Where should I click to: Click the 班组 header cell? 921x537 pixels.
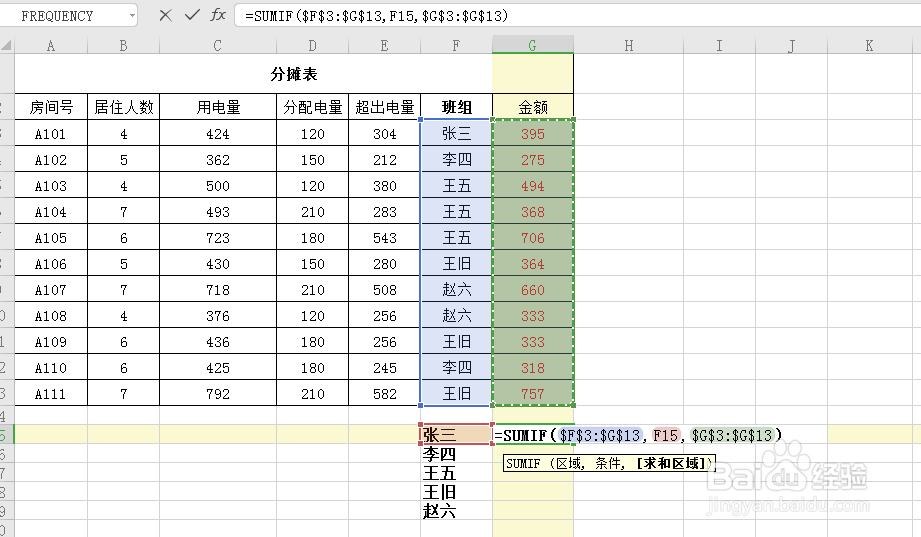[x=456, y=107]
